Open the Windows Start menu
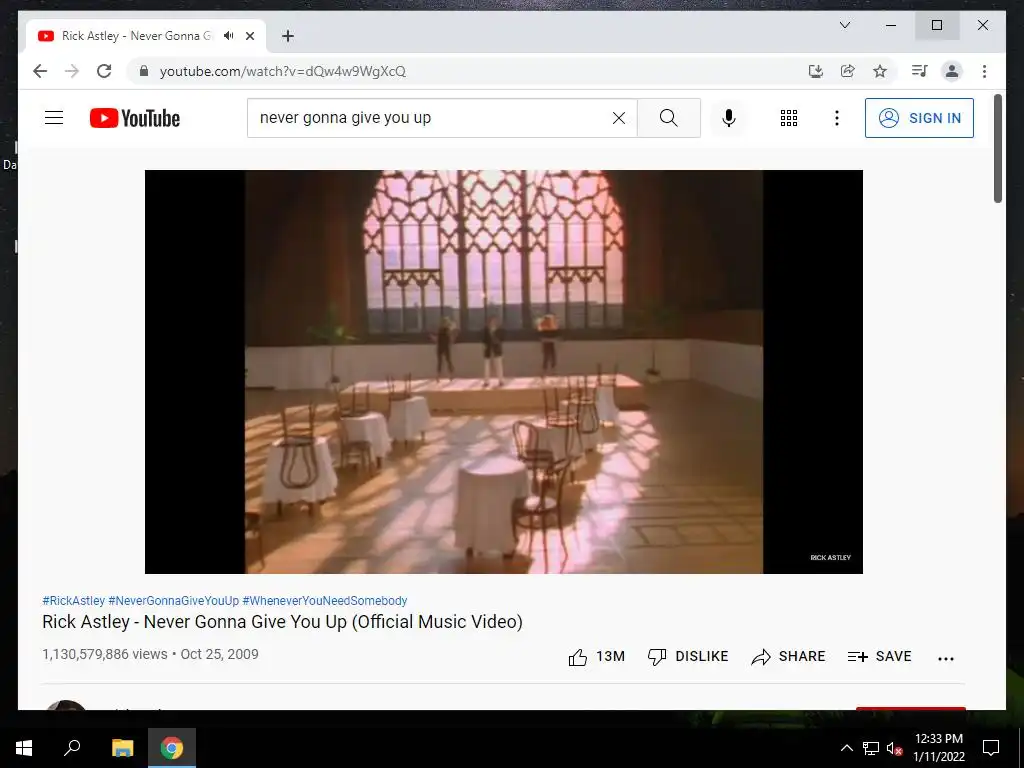 click(x=24, y=748)
